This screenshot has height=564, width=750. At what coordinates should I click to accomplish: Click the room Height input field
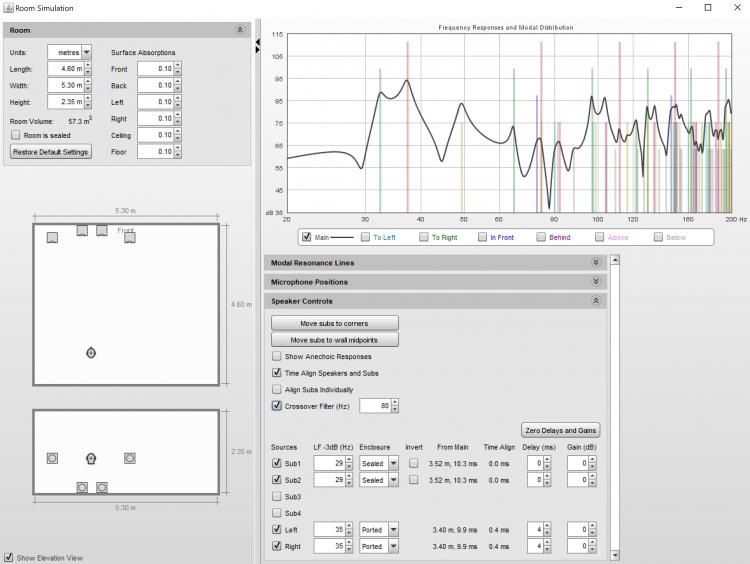tap(66, 101)
